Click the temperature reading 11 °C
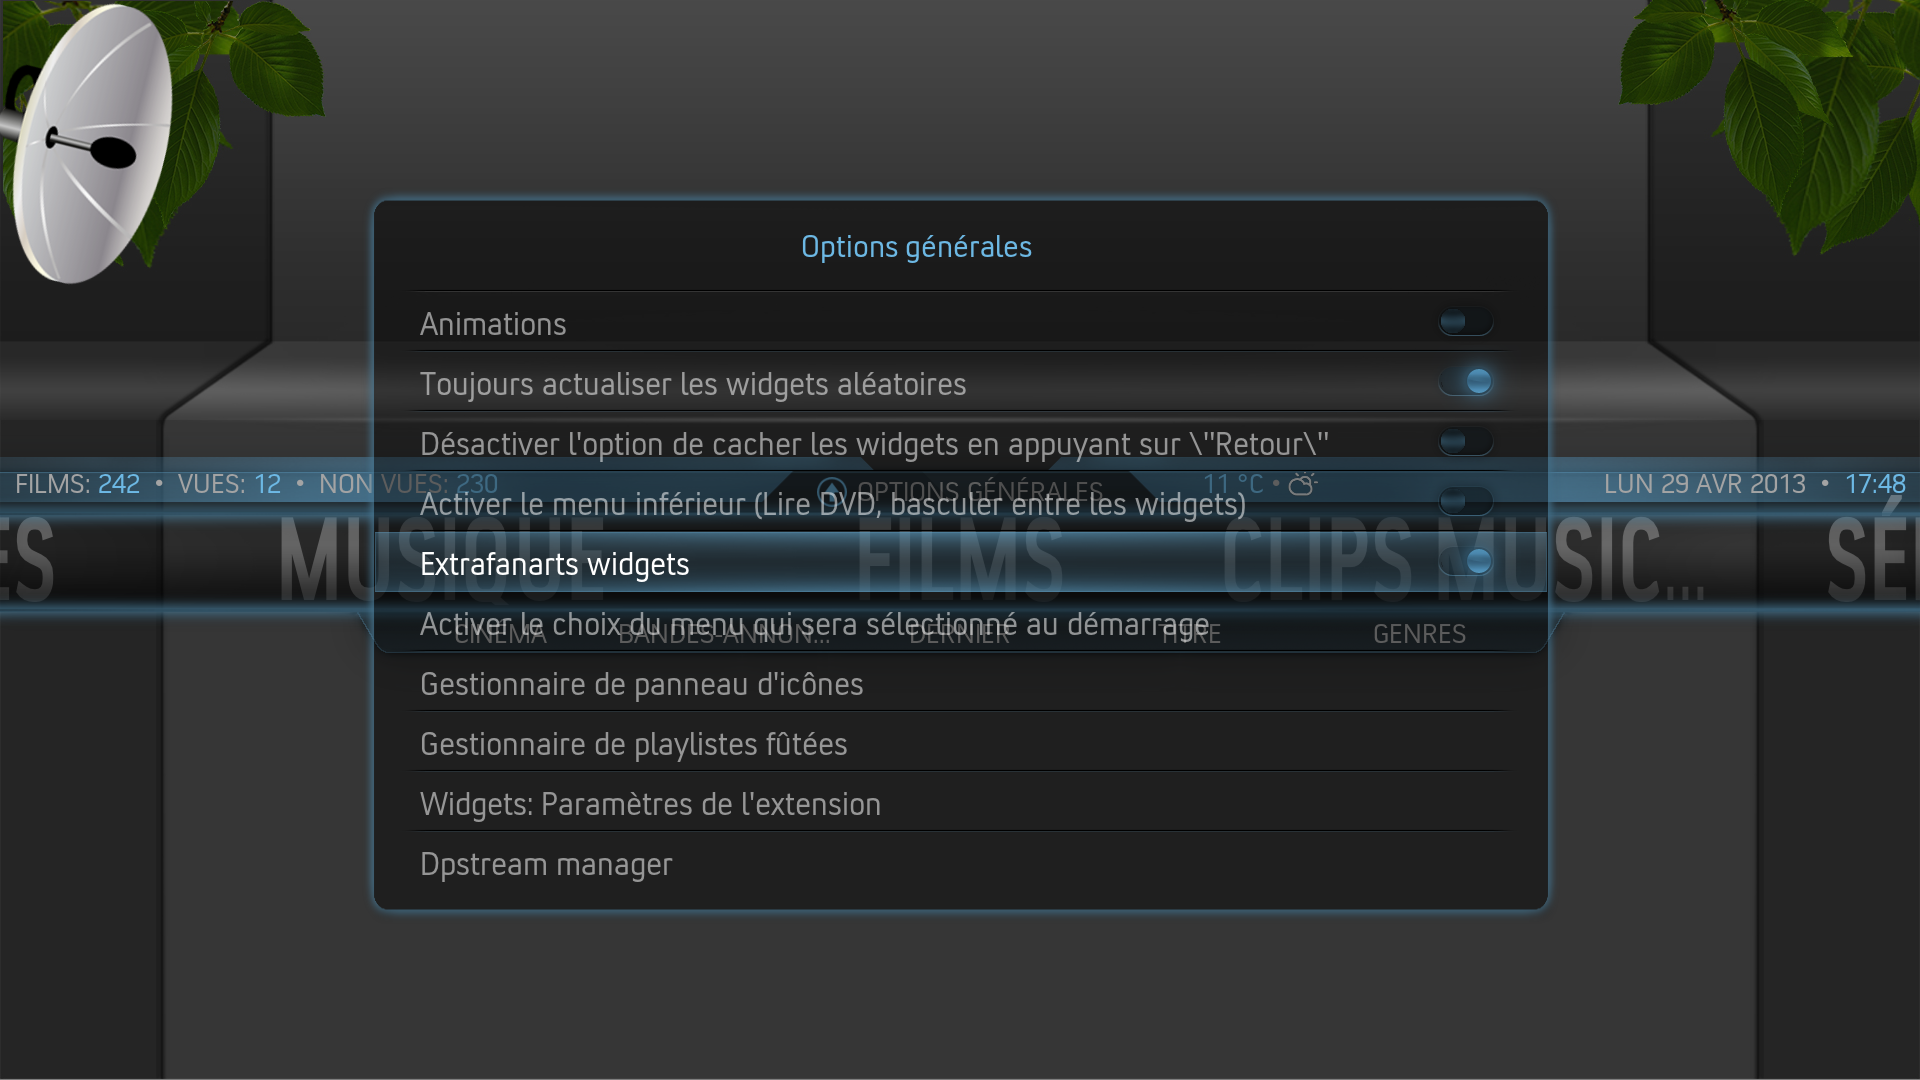This screenshot has width=1920, height=1080. click(x=1233, y=484)
